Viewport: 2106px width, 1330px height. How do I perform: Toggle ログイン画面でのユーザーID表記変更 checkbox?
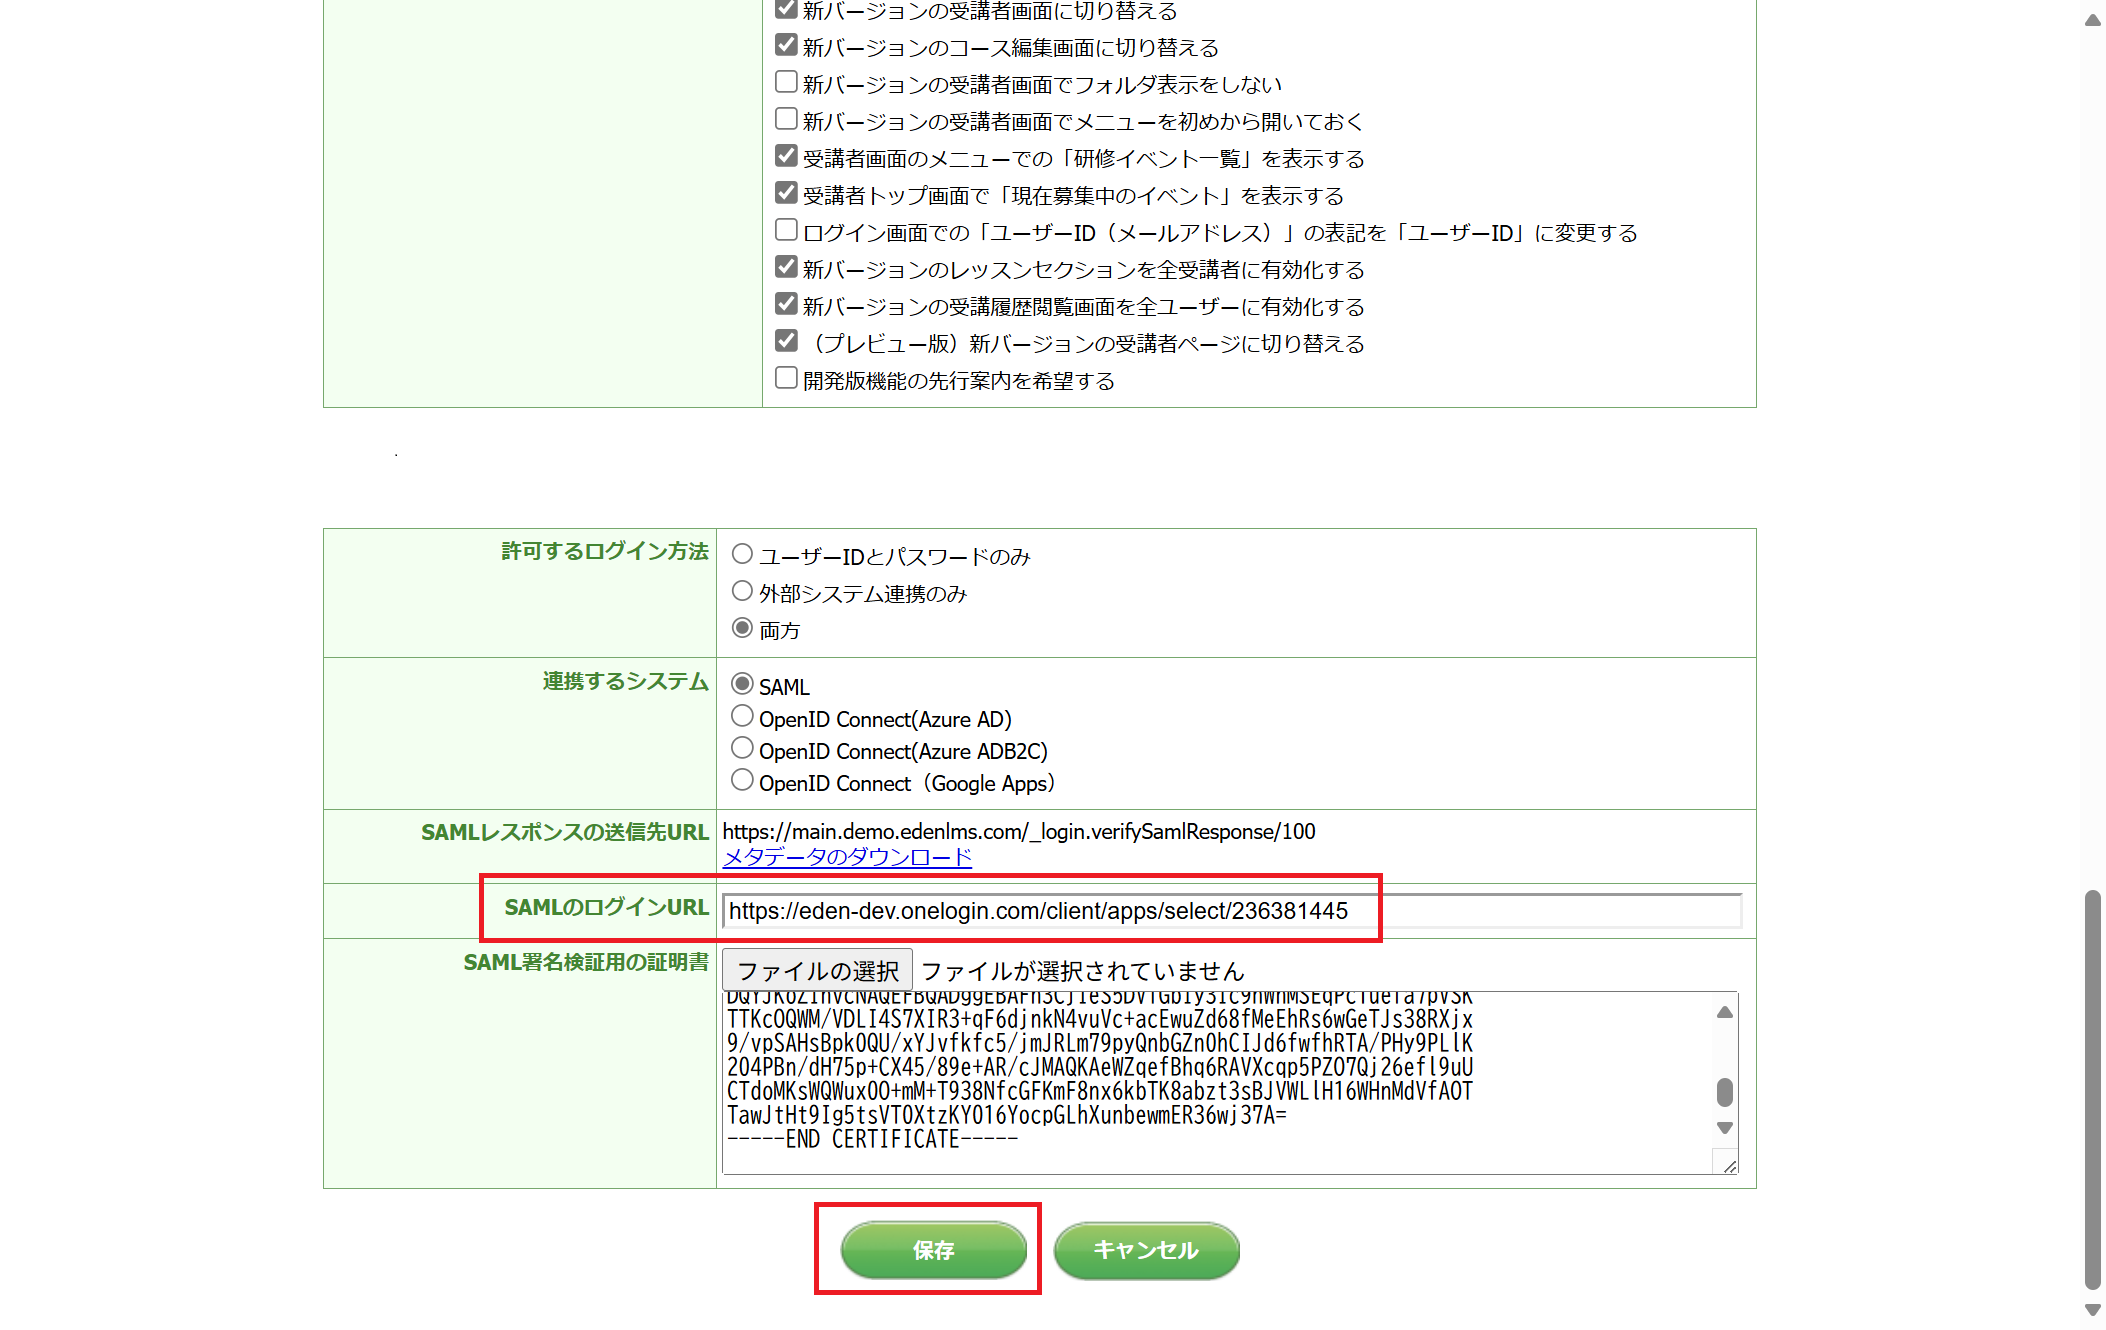[786, 230]
